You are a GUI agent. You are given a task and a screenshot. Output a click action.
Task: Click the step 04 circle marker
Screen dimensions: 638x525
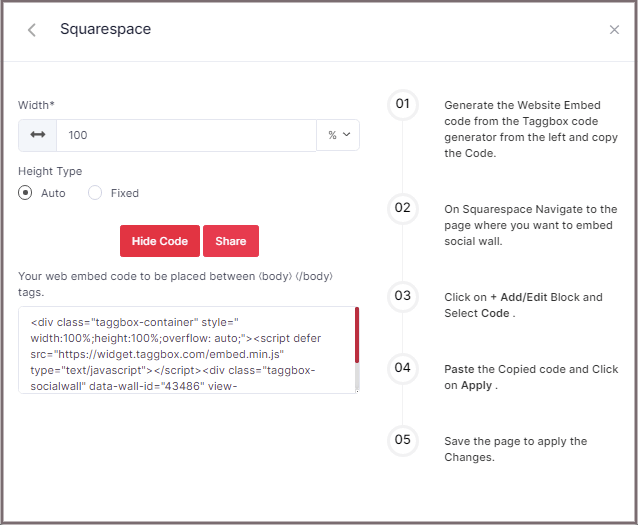coord(402,368)
